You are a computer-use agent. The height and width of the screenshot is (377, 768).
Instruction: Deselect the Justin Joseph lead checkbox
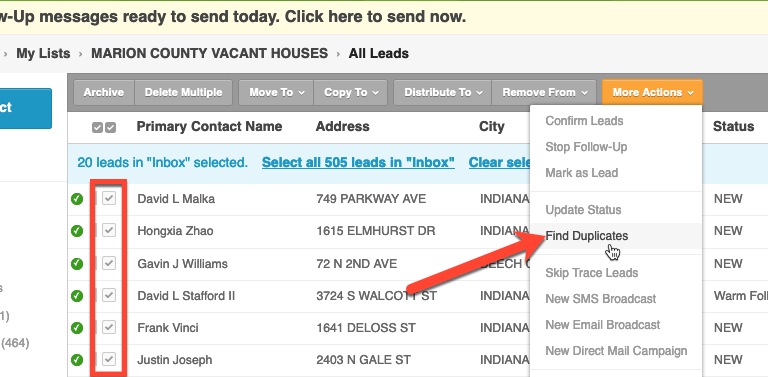pyautogui.click(x=109, y=359)
